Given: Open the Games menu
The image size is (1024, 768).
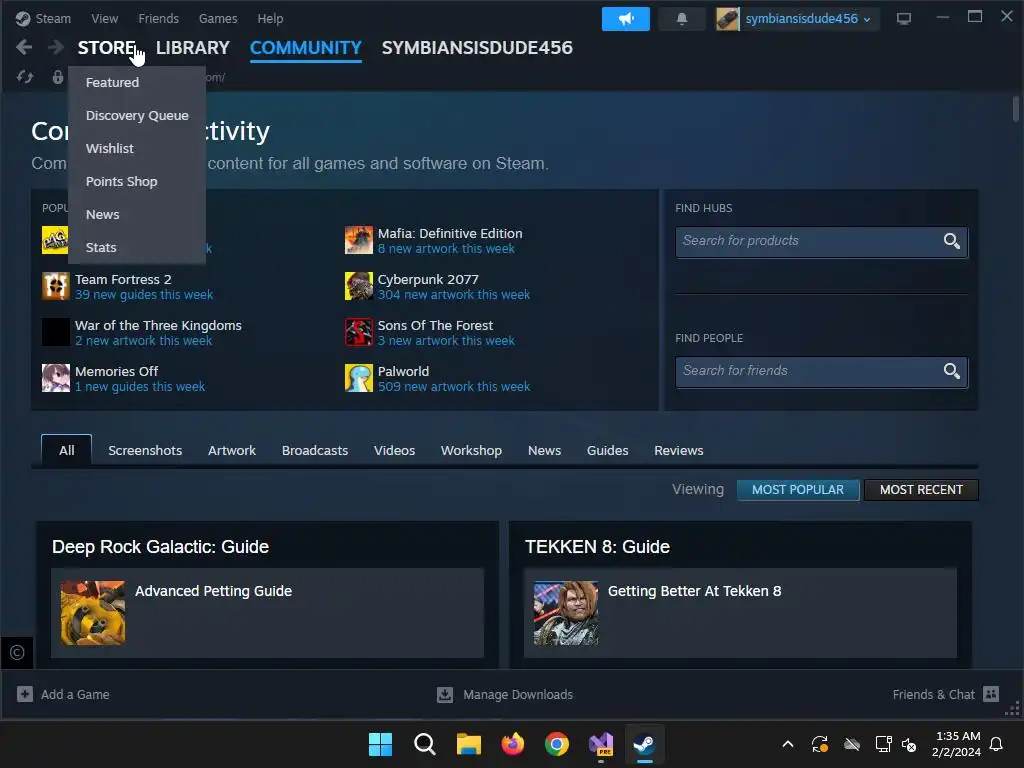Looking at the screenshot, I should (218, 18).
